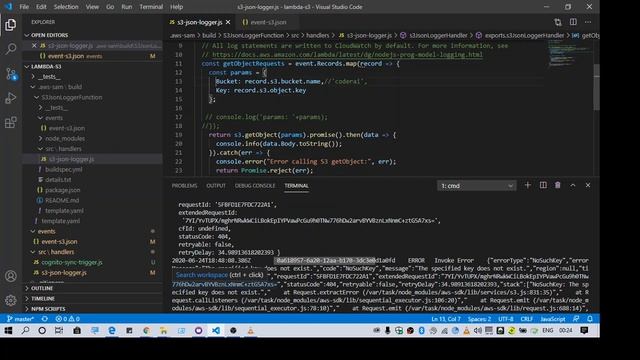This screenshot has height=360, width=640.
Task: Close the s3-json-logger.js editor tab
Action: tap(228, 22)
